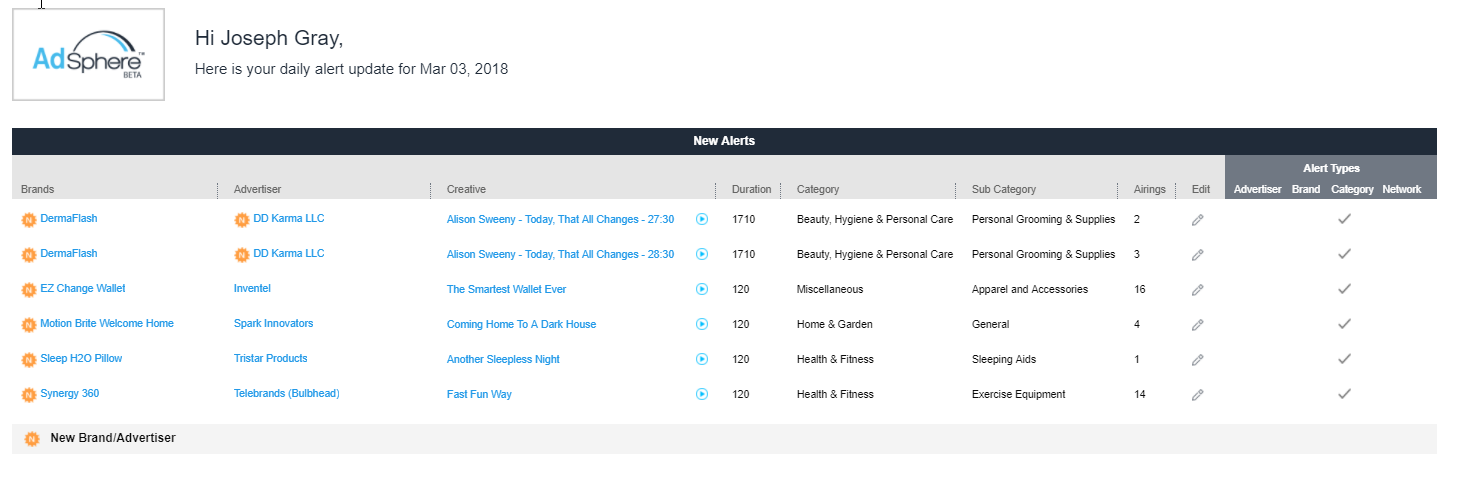Image resolution: width=1466 pixels, height=486 pixels.
Task: Edit the Motion Brite Welcome Home alert
Action: (x=1198, y=325)
